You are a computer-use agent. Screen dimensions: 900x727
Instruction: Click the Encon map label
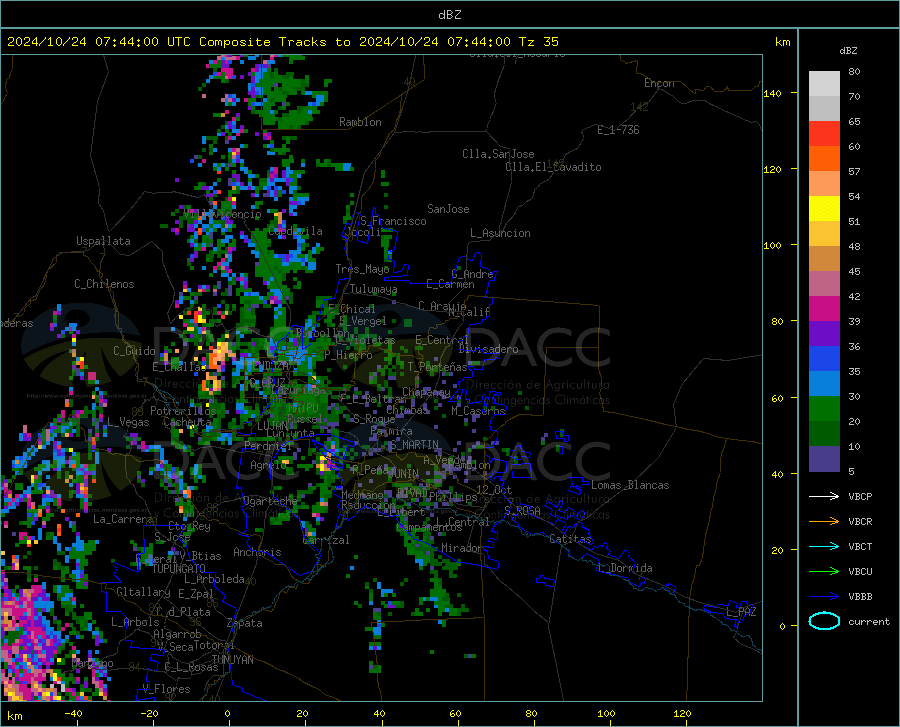click(659, 83)
